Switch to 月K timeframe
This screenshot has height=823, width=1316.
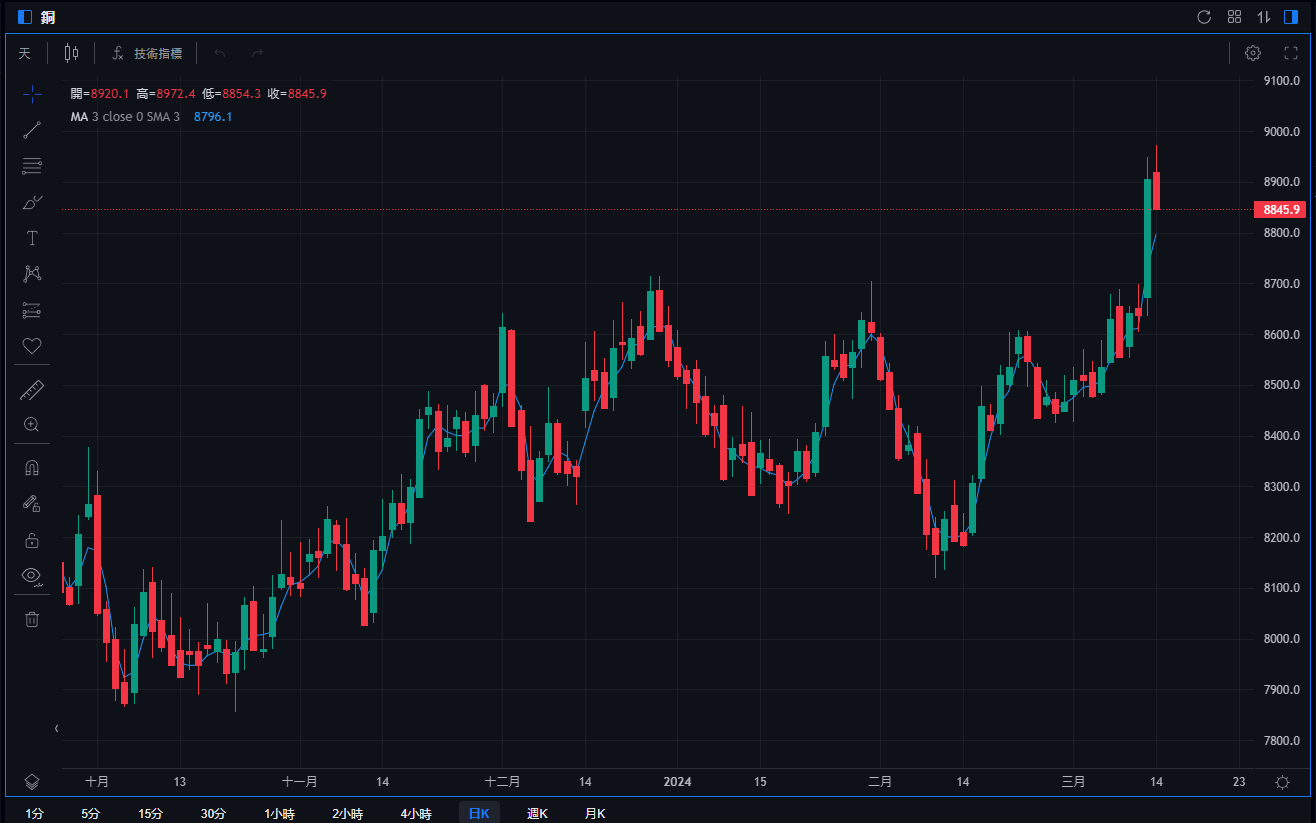(x=595, y=813)
